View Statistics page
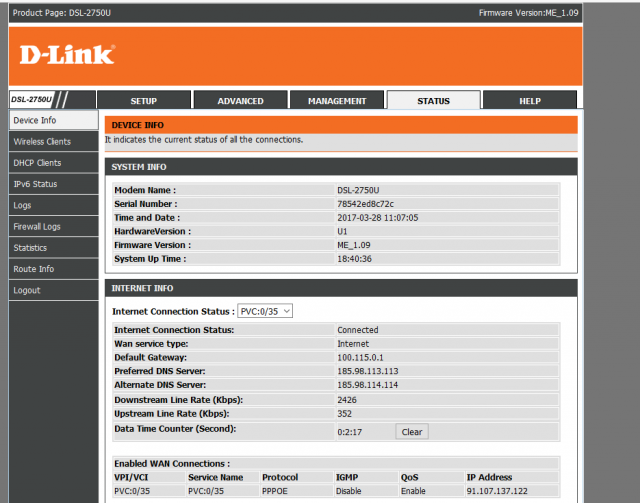This screenshot has width=640, height=503. (30, 248)
